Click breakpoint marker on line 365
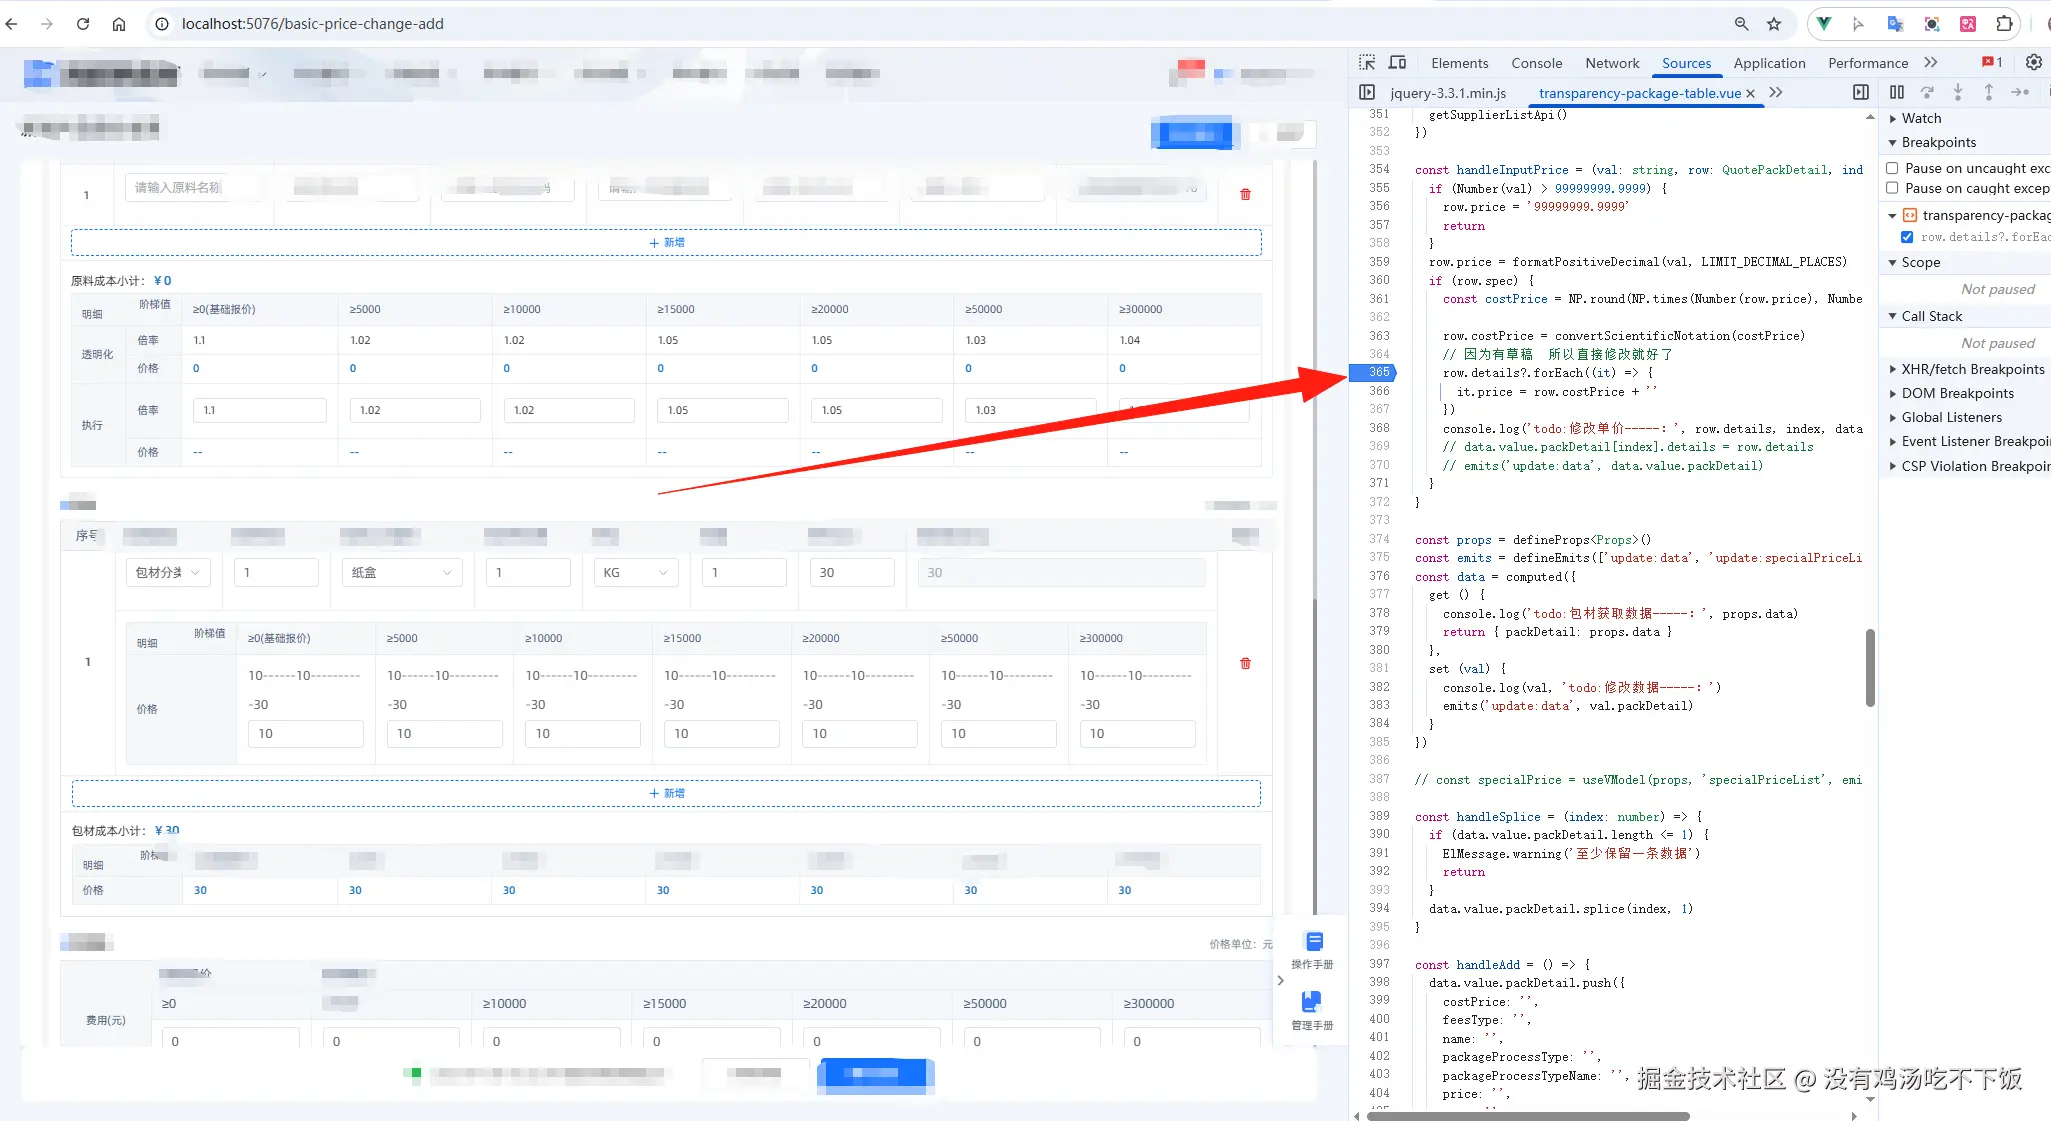2051x1121 pixels. (1377, 373)
